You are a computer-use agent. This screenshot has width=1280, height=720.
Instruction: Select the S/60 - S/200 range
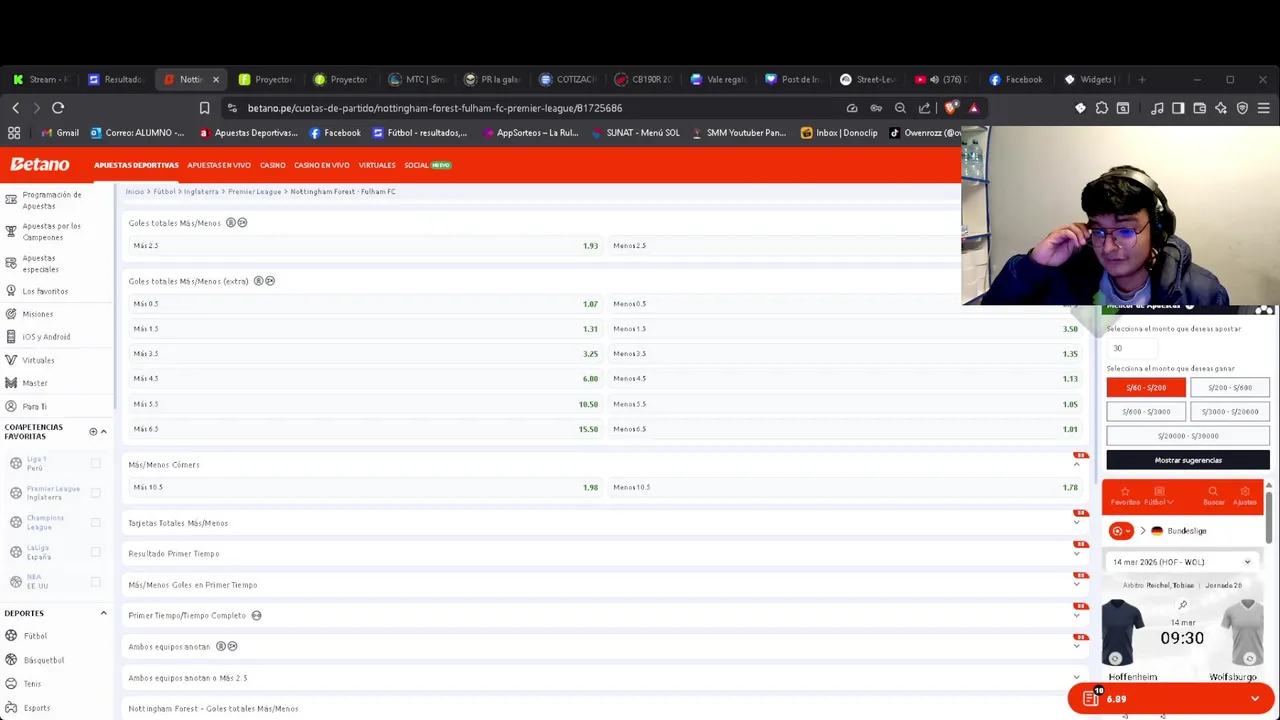point(1146,388)
